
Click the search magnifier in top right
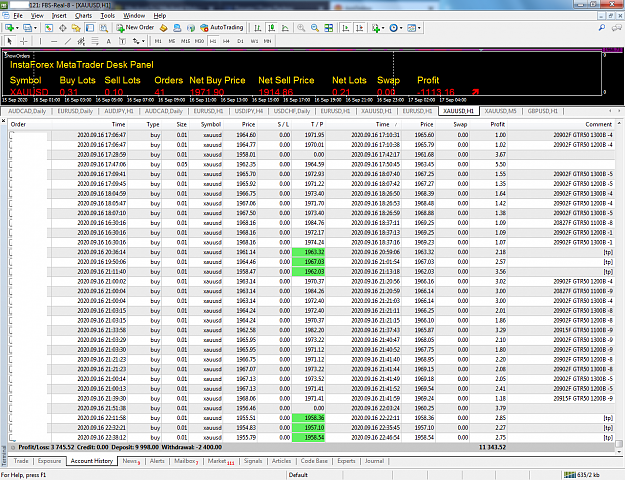[602, 28]
